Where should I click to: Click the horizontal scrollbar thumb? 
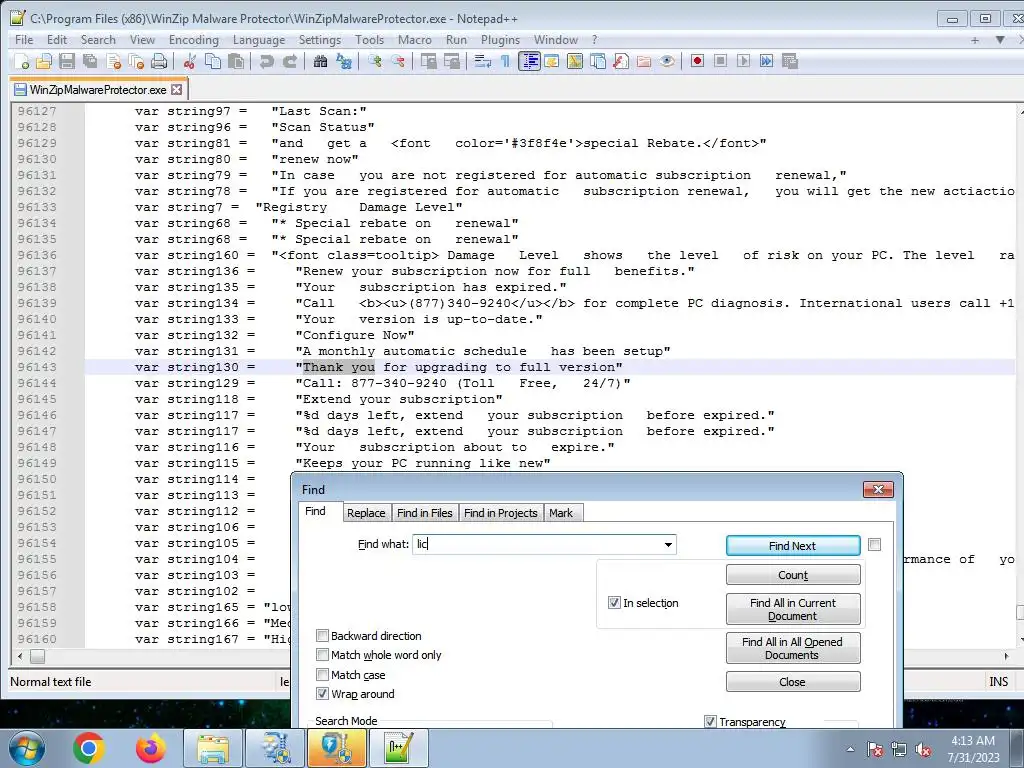37,656
